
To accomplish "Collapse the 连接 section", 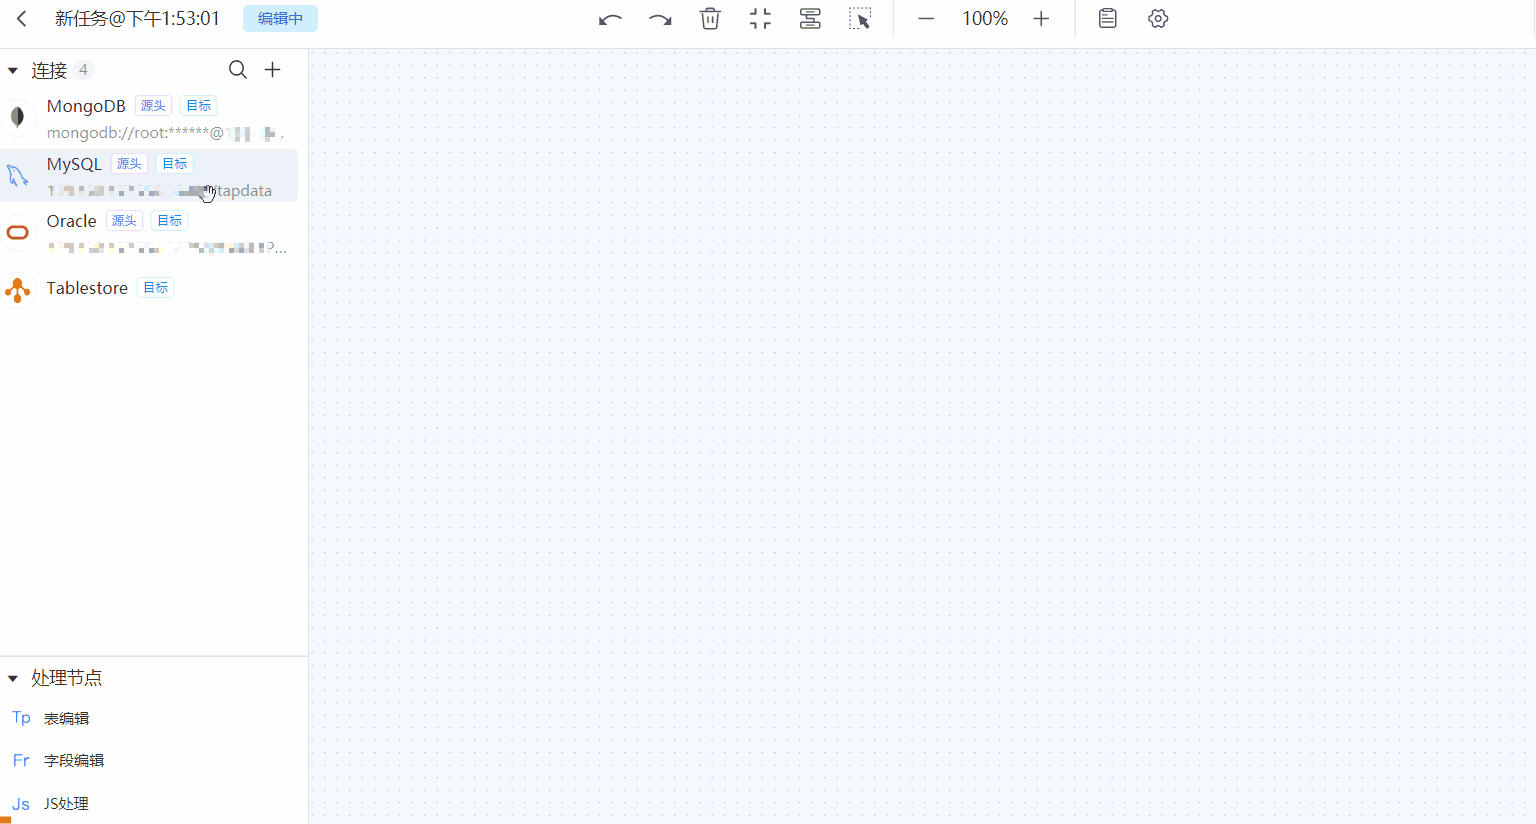I will point(13,71).
